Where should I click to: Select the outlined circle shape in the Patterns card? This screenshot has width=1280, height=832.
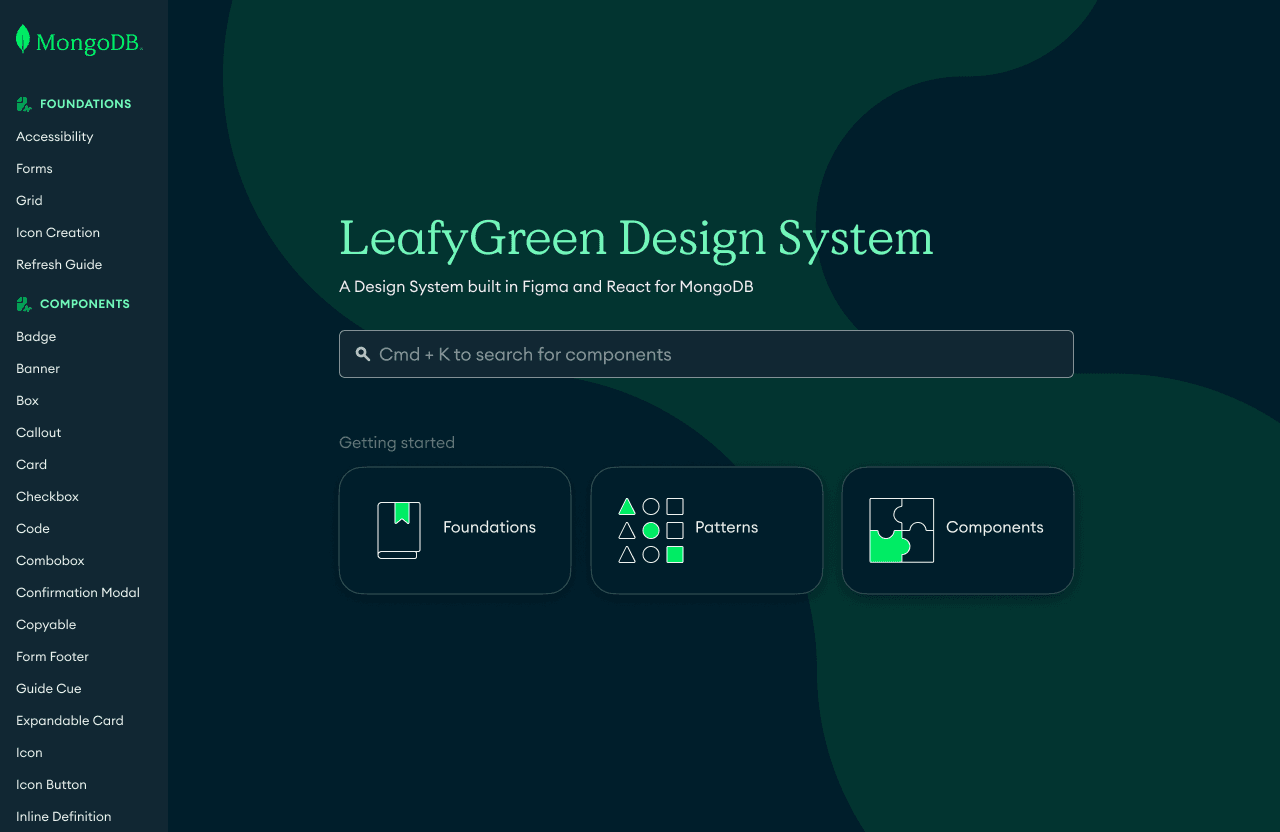(x=651, y=506)
